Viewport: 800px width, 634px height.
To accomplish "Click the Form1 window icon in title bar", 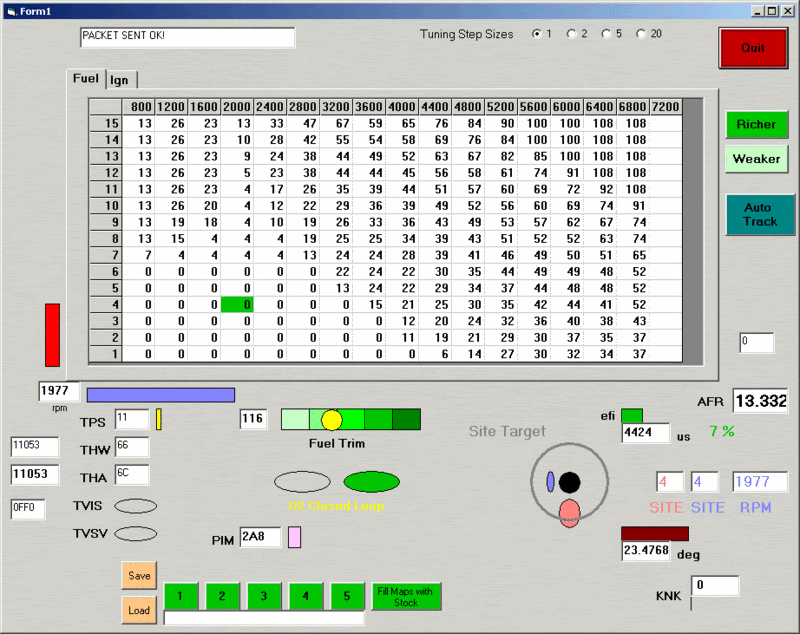I will [x=11, y=11].
